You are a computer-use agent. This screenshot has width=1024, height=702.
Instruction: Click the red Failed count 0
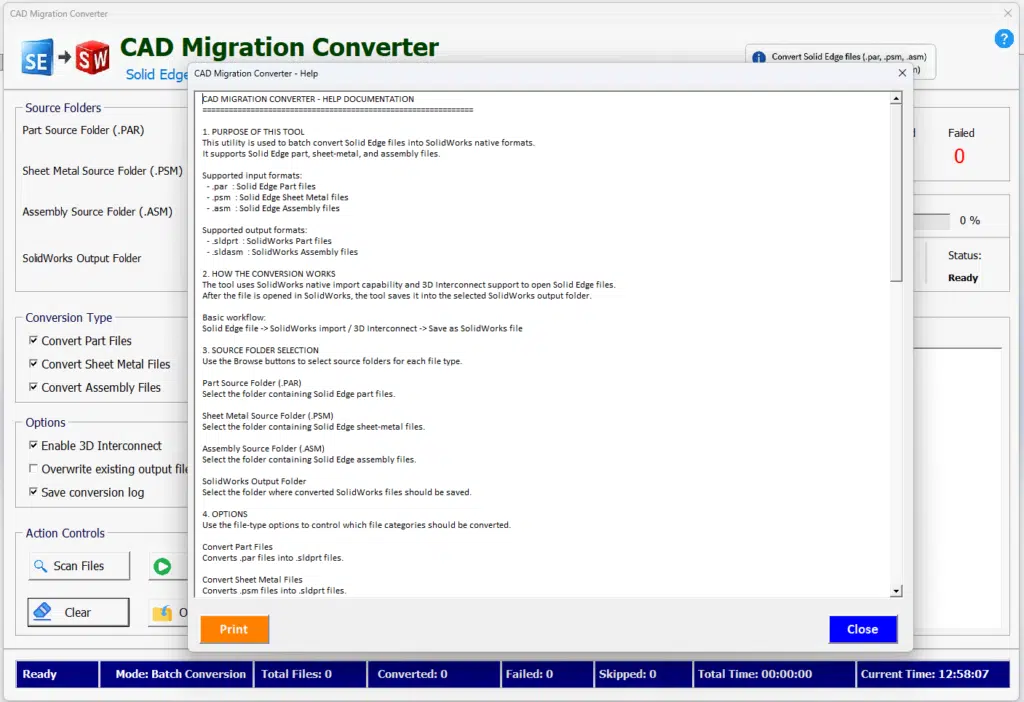[x=959, y=156]
